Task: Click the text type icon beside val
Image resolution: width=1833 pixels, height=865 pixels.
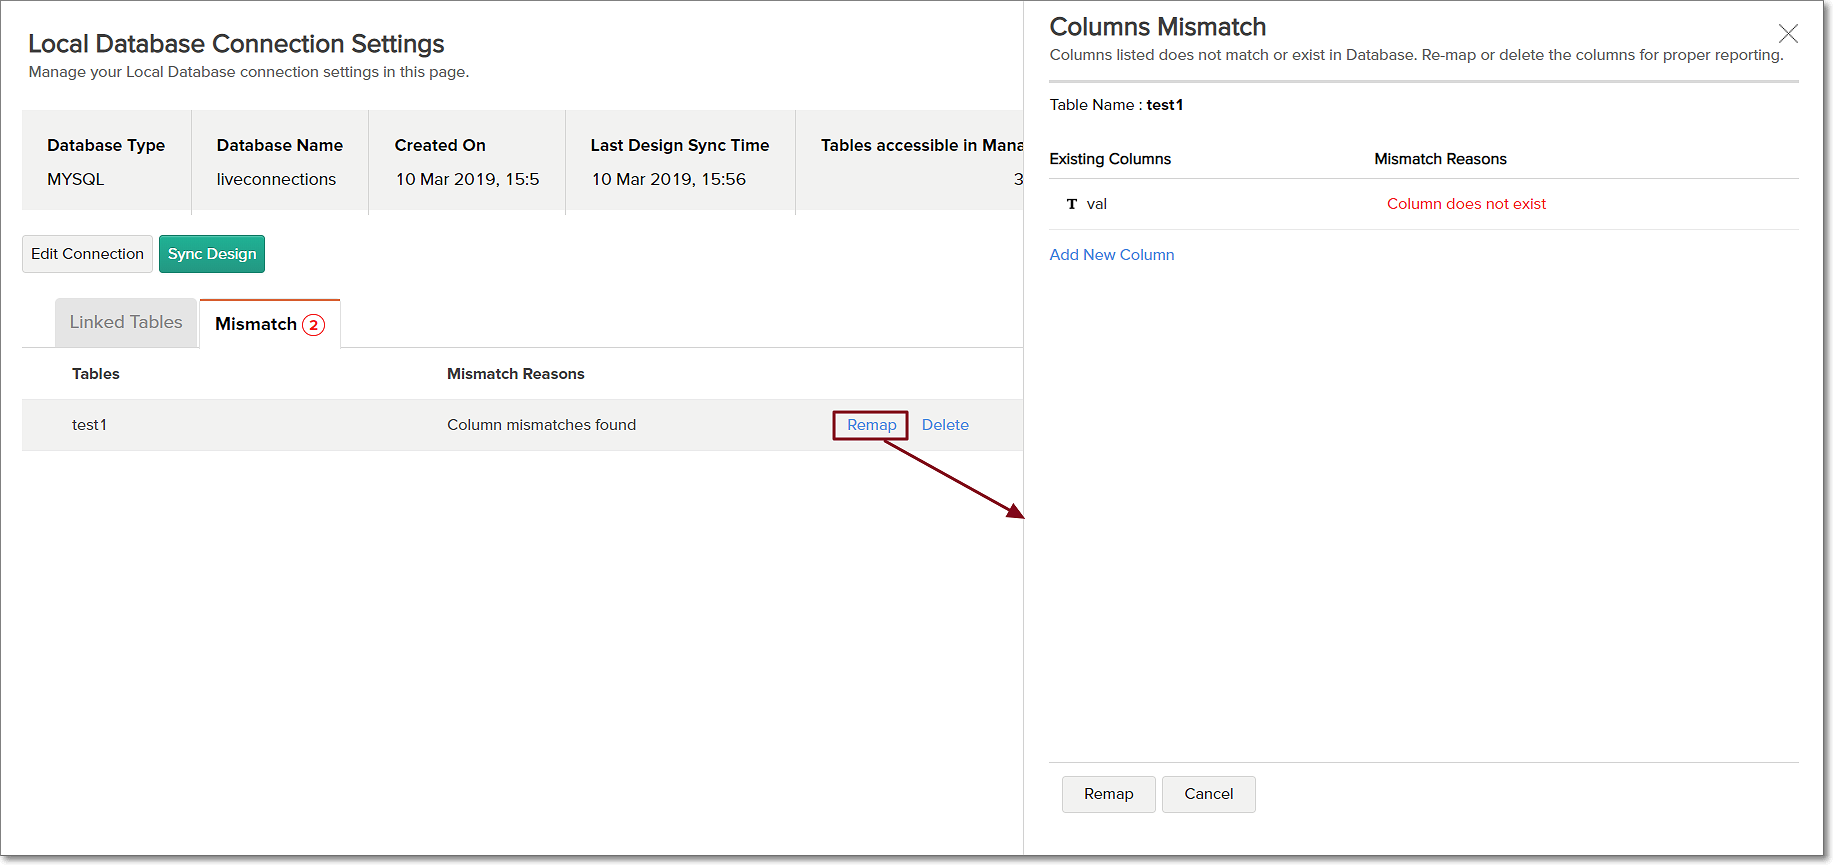Action: click(1071, 204)
